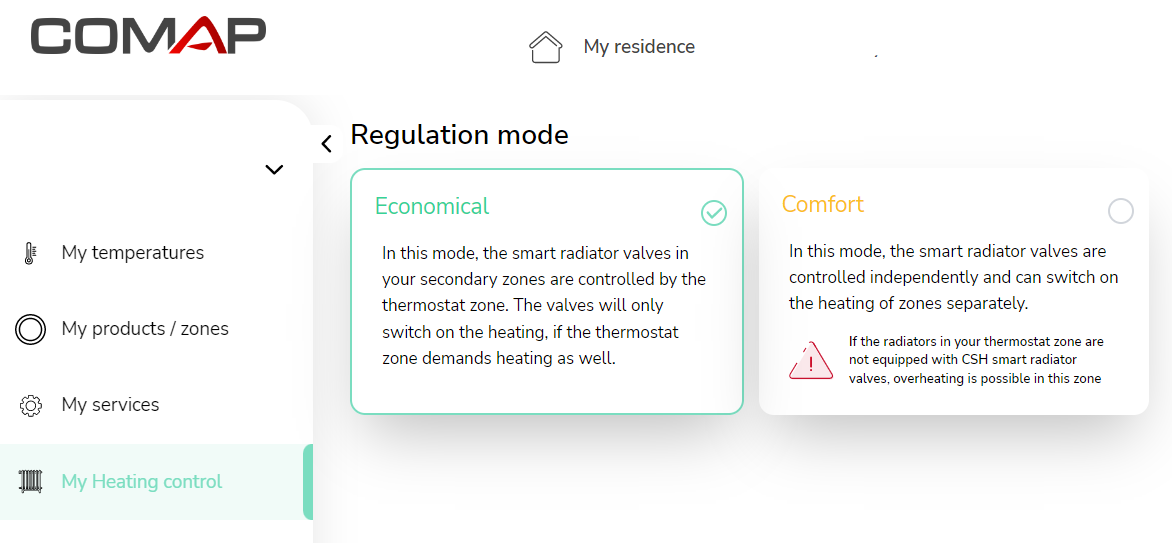Screen dimensions: 1172x543
Task: Click the COMAP logo
Action: [x=148, y=36]
